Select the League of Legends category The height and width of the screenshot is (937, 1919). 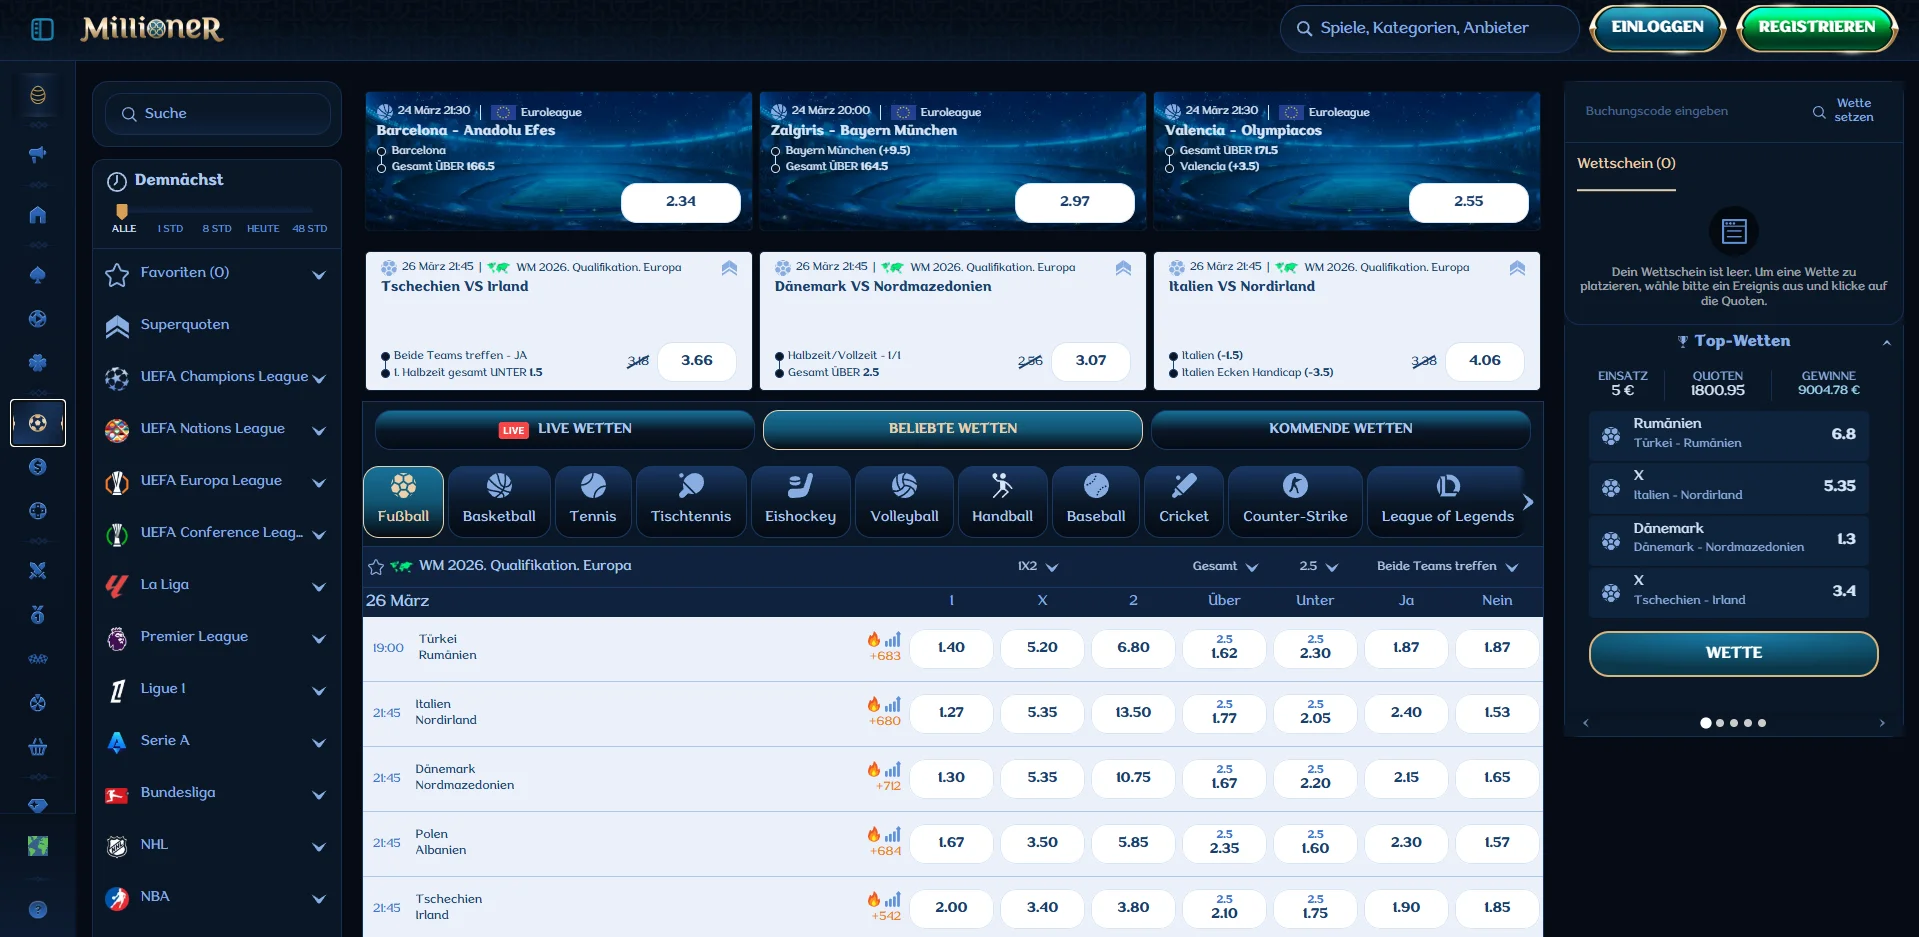1448,500
